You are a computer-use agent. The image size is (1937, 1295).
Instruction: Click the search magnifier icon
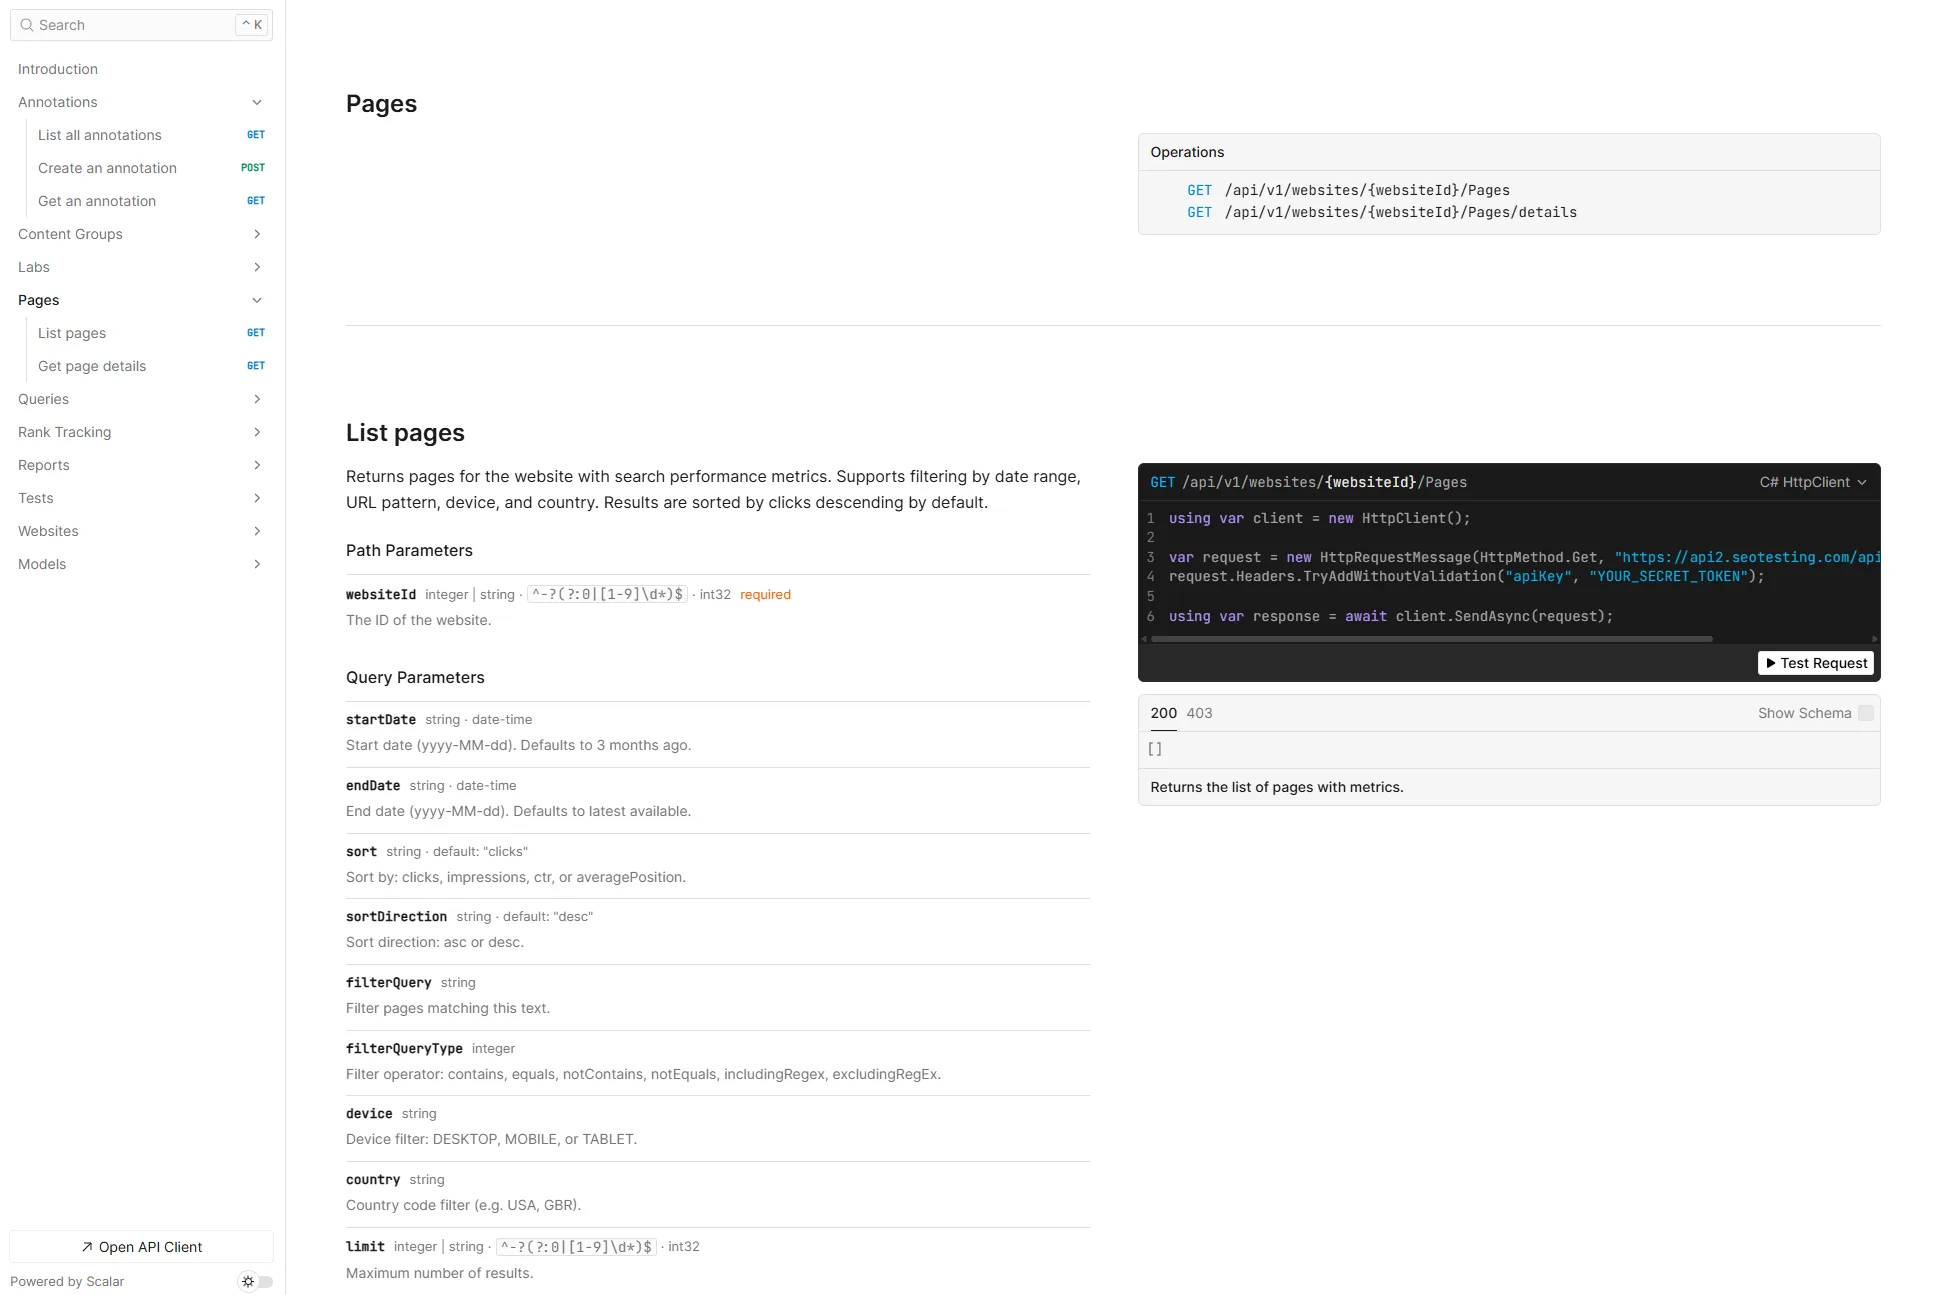[x=27, y=25]
